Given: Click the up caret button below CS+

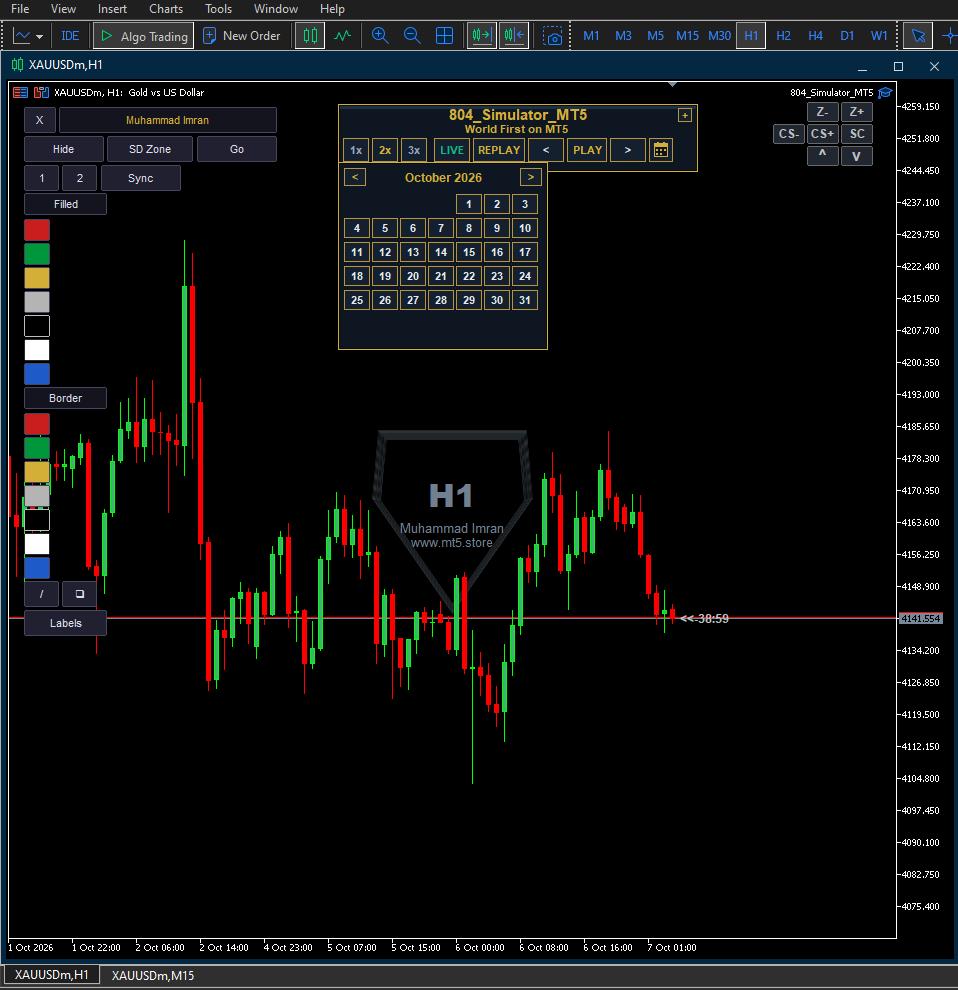Looking at the screenshot, I should coord(822,155).
